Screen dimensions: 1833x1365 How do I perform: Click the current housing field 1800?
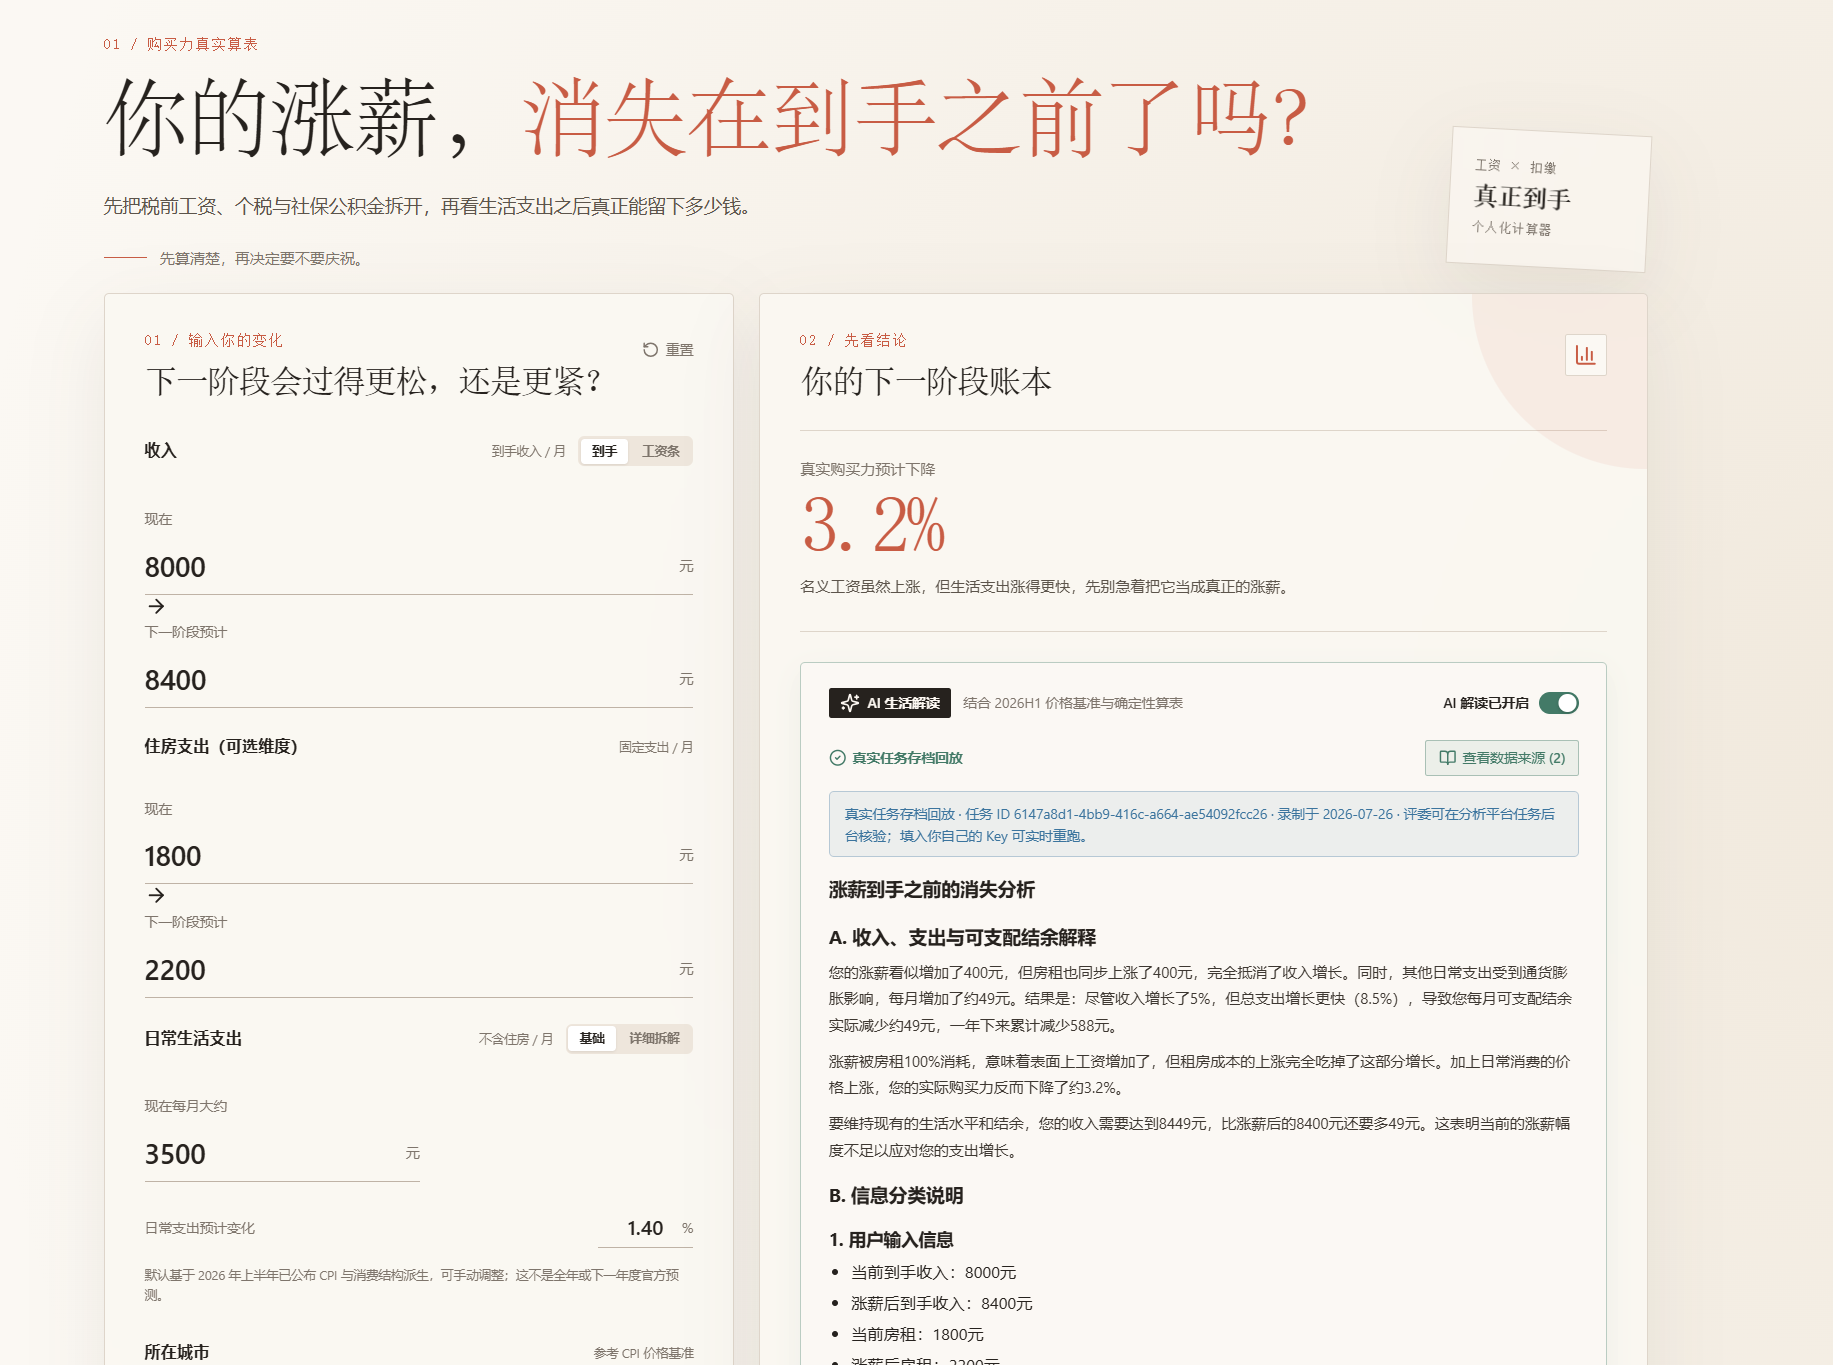click(x=419, y=856)
